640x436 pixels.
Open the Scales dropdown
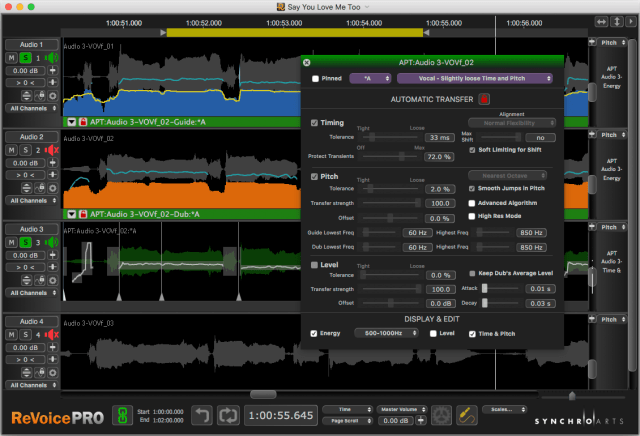[x=504, y=409]
